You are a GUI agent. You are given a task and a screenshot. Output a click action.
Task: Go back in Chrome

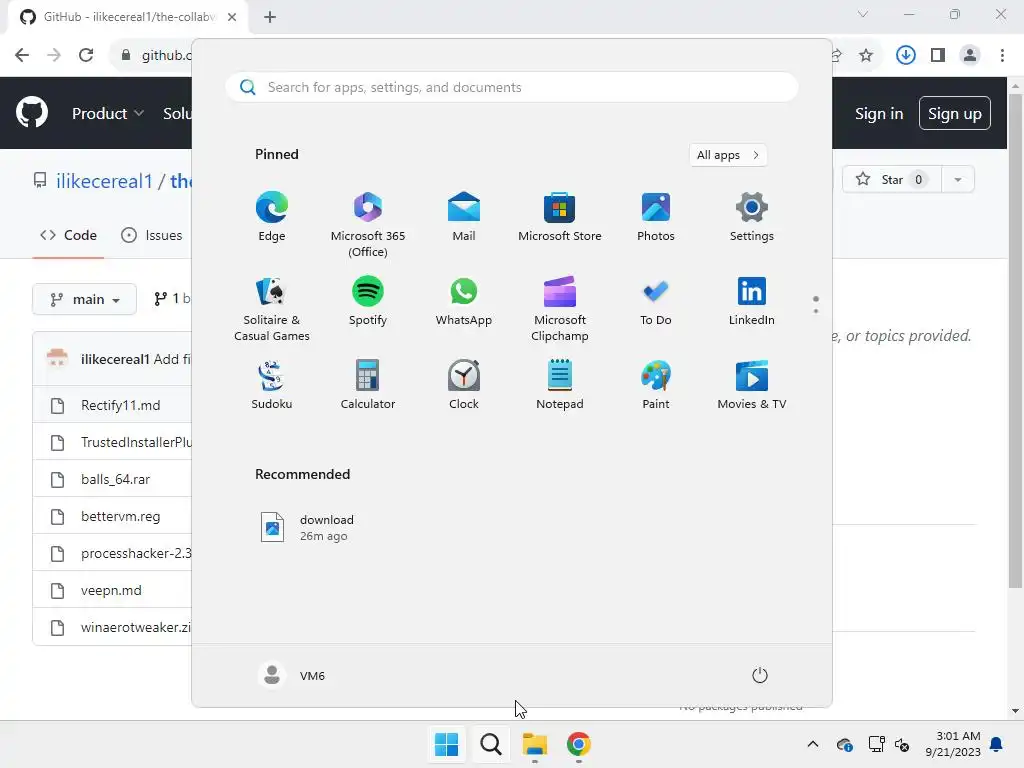(x=22, y=55)
